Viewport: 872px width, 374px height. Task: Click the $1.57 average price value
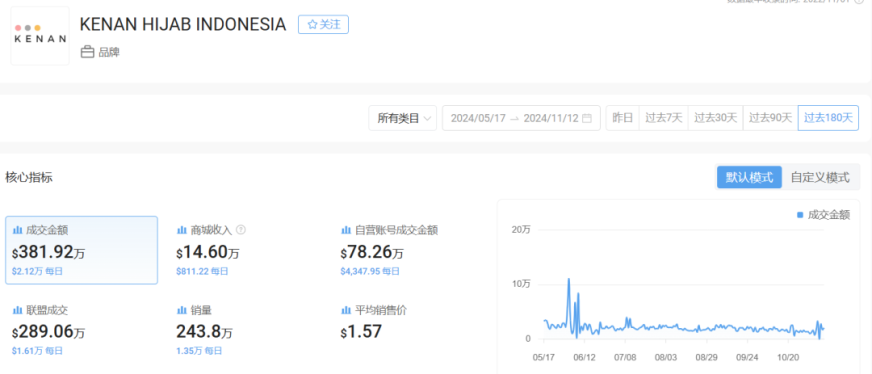[361, 332]
